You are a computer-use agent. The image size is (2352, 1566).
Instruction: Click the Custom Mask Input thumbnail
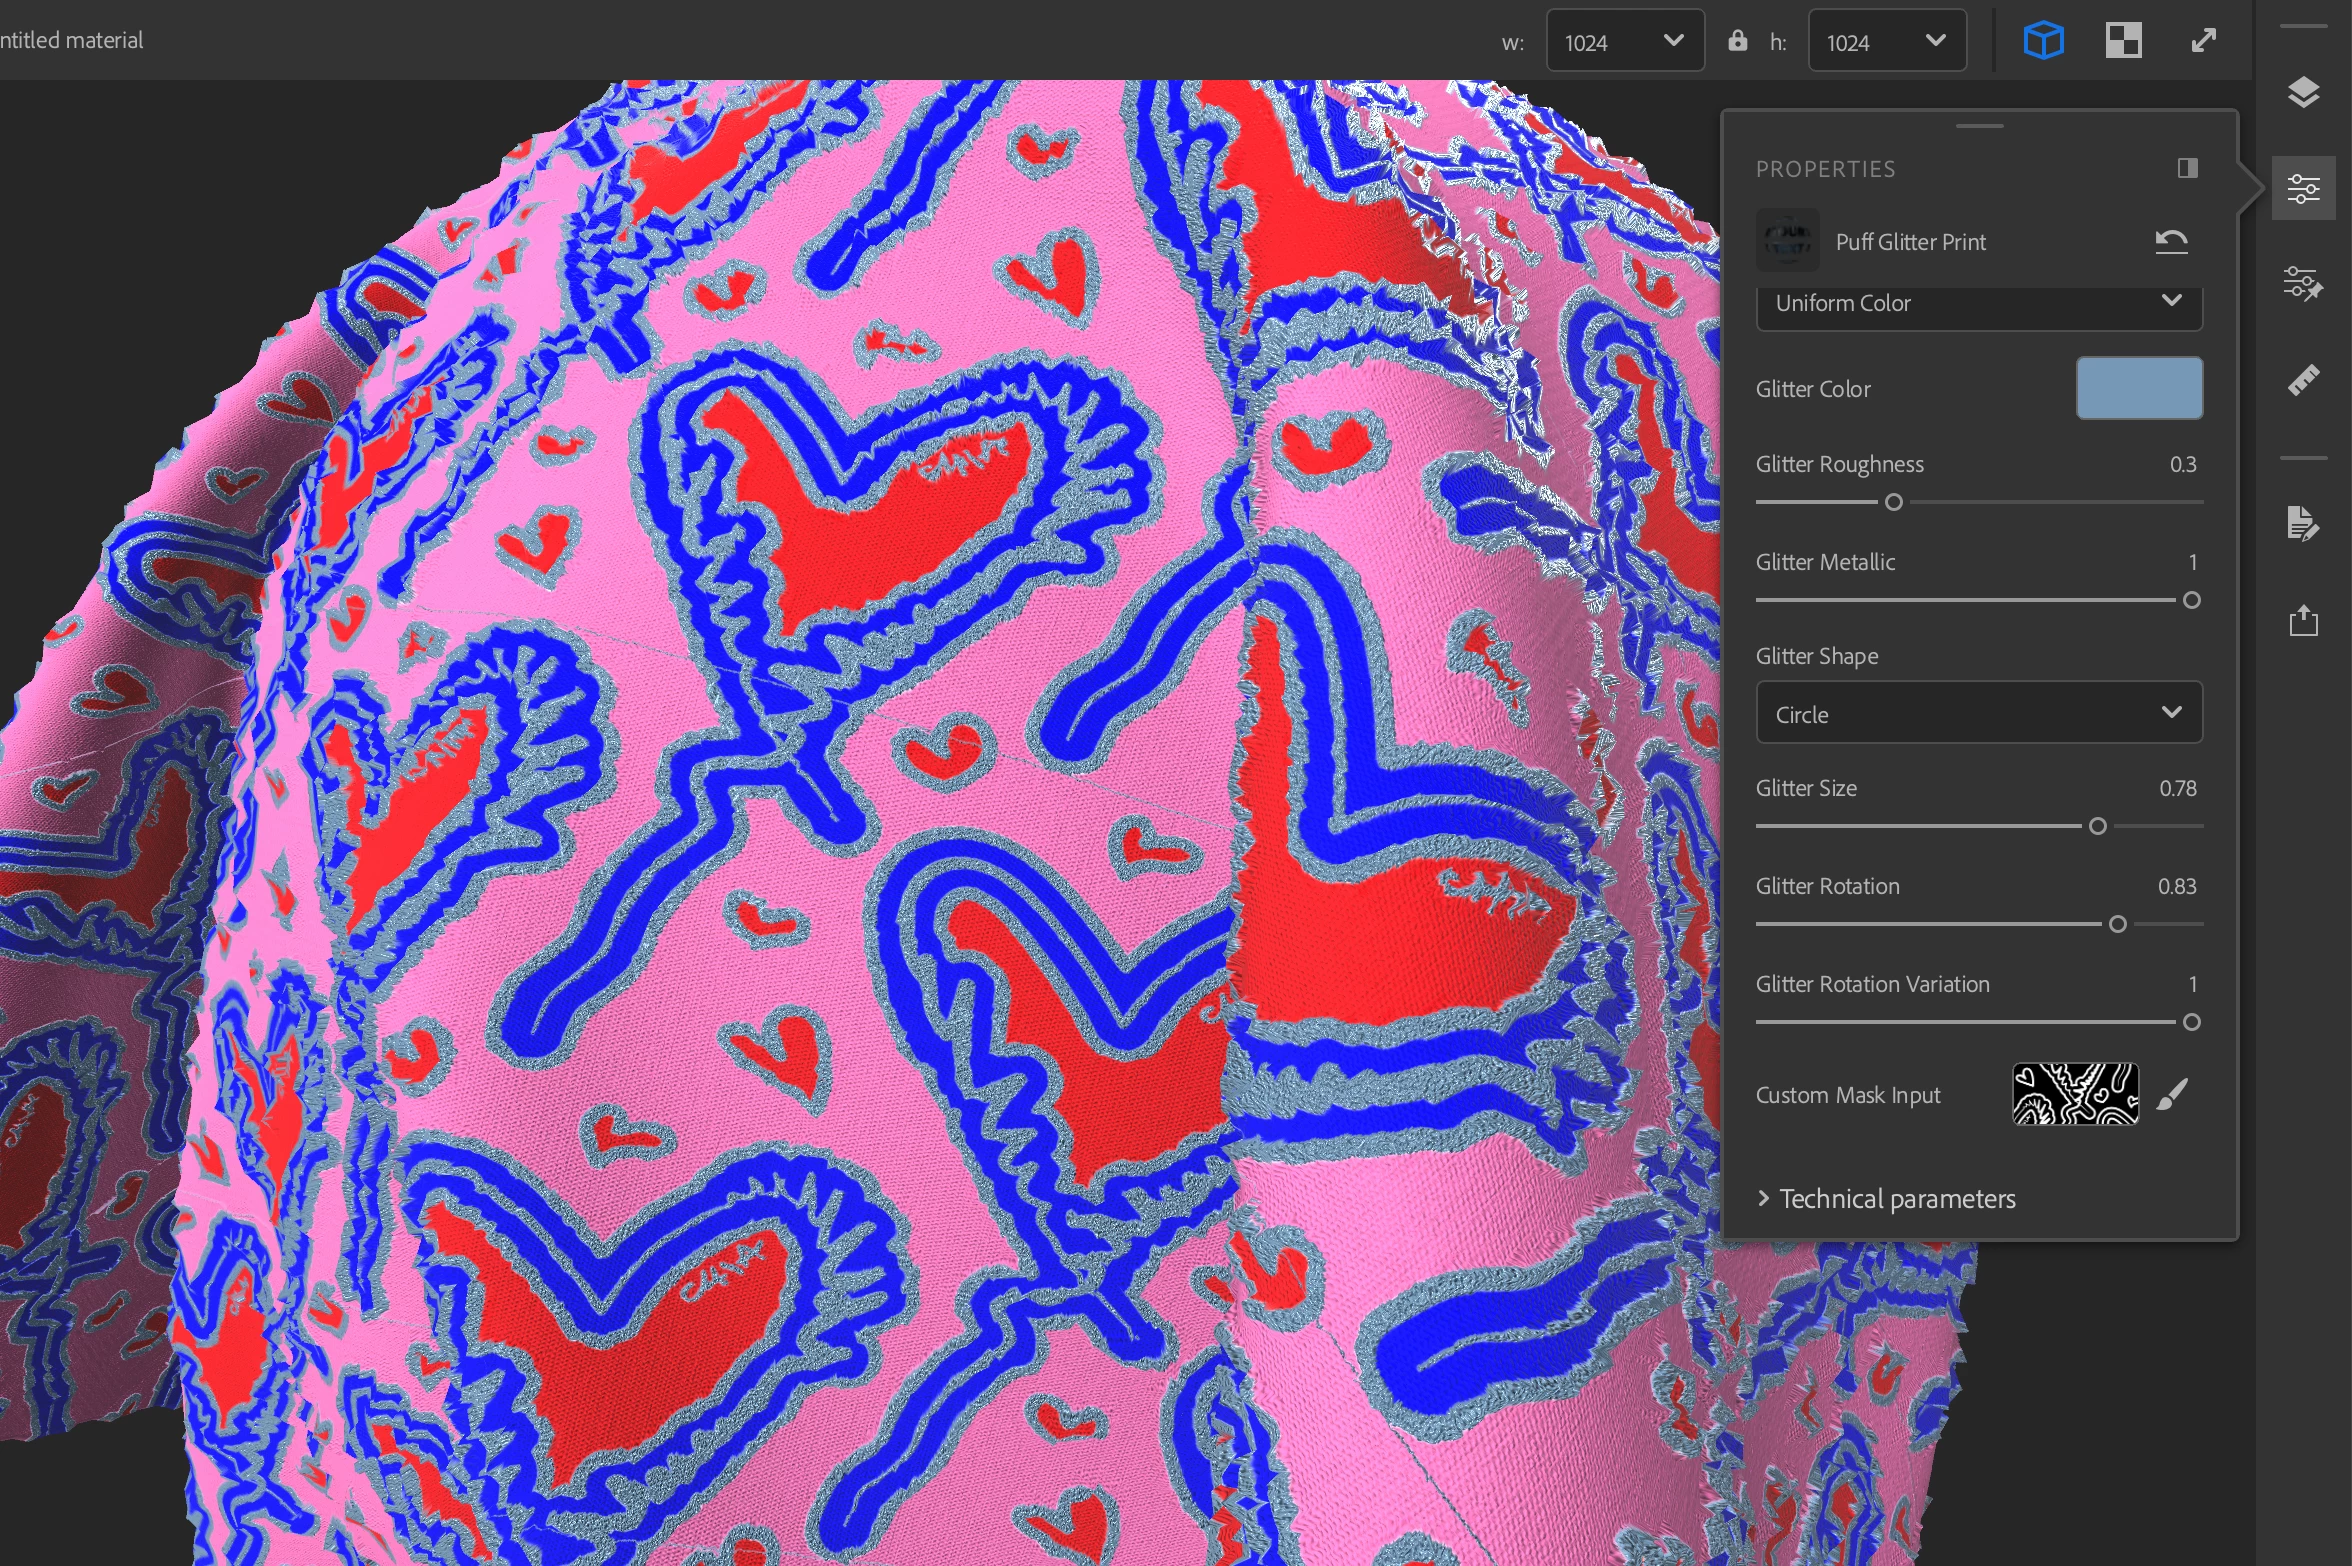2075,1094
